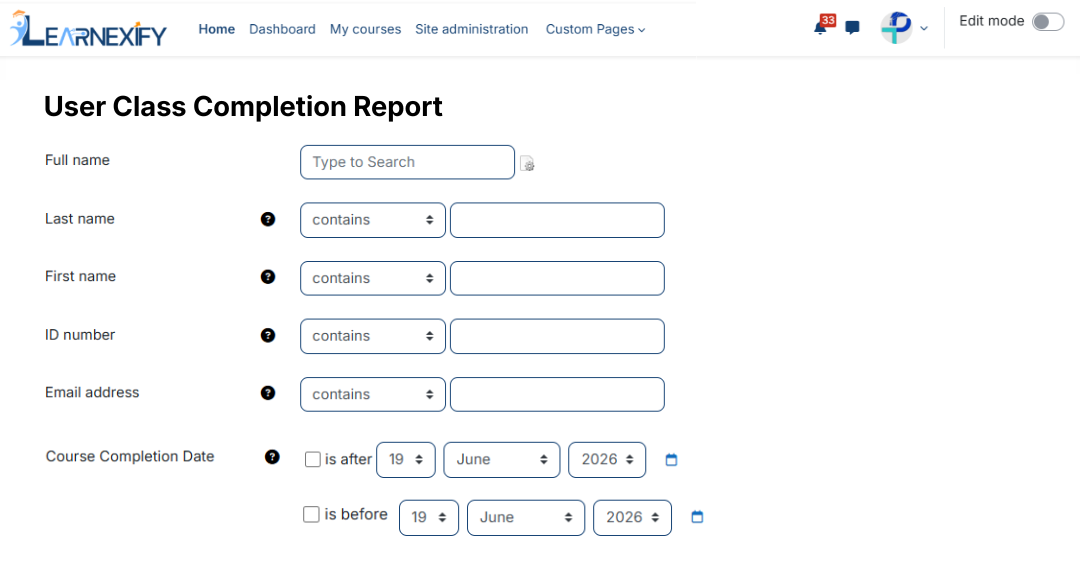1080x566 pixels.
Task: Click the ID number text field
Action: [557, 336]
